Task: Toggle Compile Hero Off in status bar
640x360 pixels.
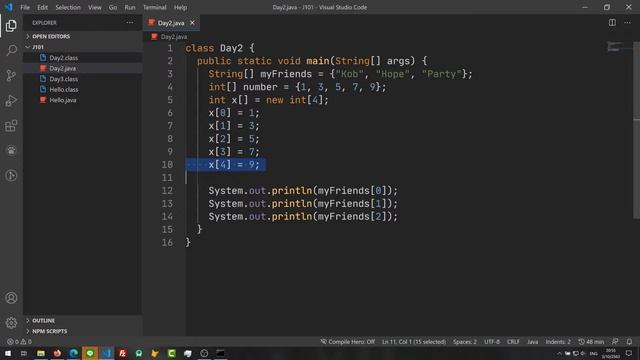Action: point(347,342)
